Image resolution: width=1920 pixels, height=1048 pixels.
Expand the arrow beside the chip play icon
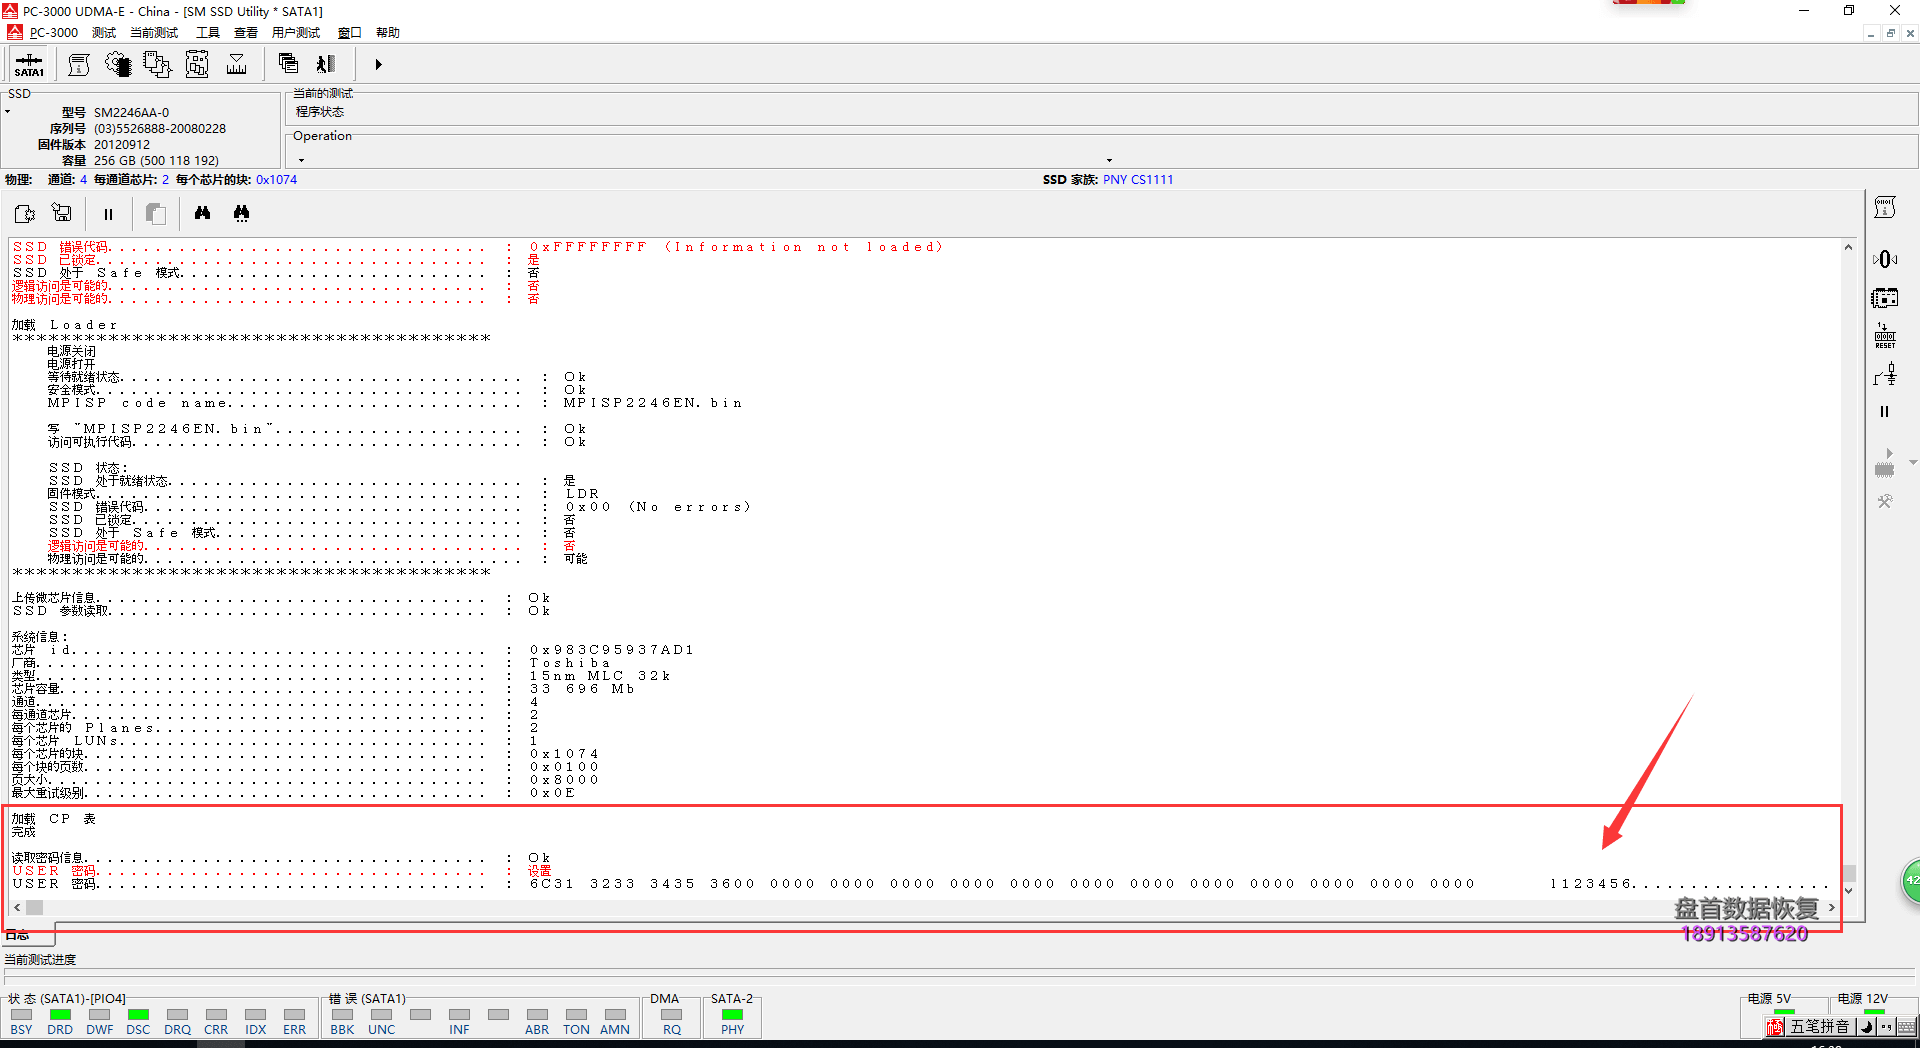coord(1912,462)
